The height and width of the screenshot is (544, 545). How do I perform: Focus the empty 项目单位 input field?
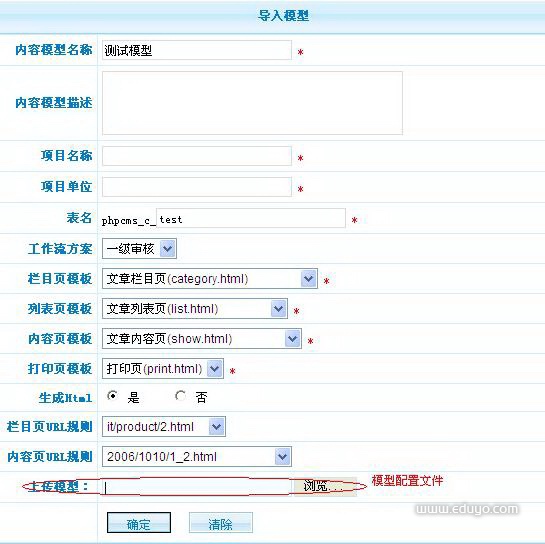197,187
